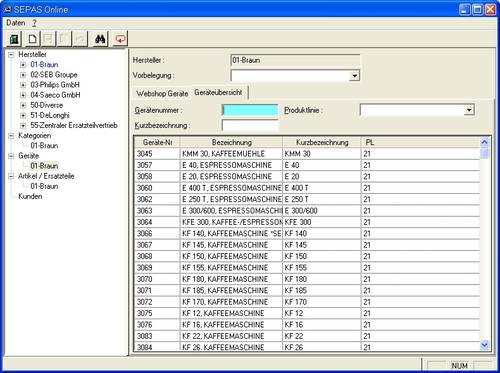Screen dimensions: 500x373
Task: Click the table scrollbar up arrow
Action: (x=484, y=142)
